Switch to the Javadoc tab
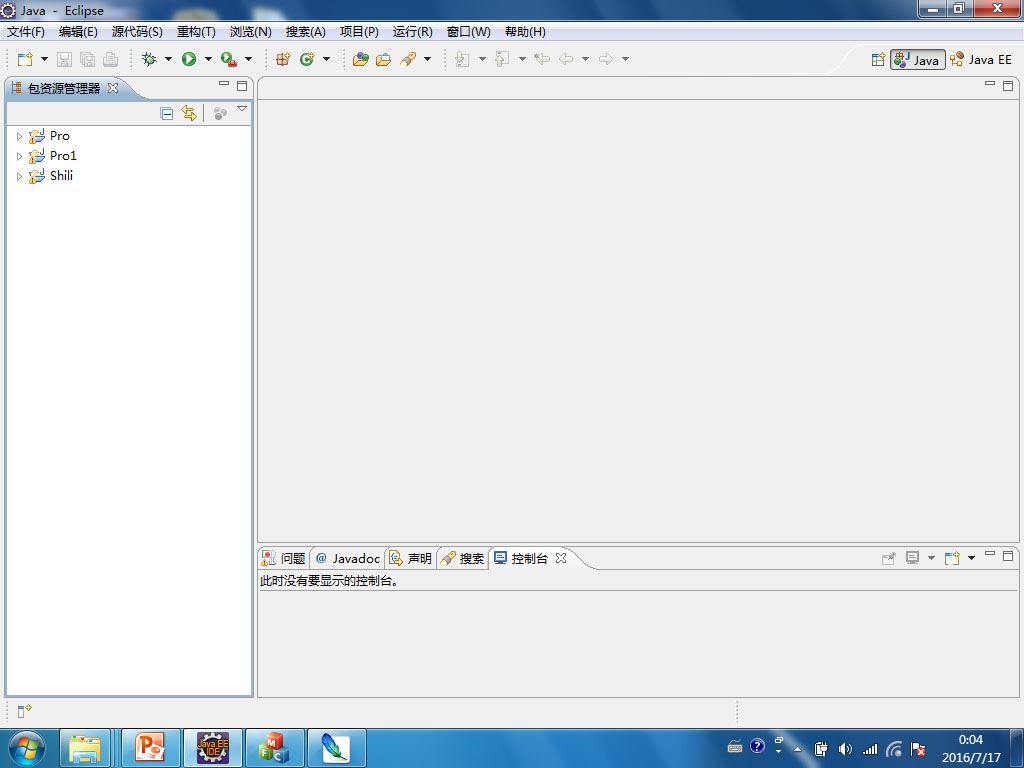 347,558
